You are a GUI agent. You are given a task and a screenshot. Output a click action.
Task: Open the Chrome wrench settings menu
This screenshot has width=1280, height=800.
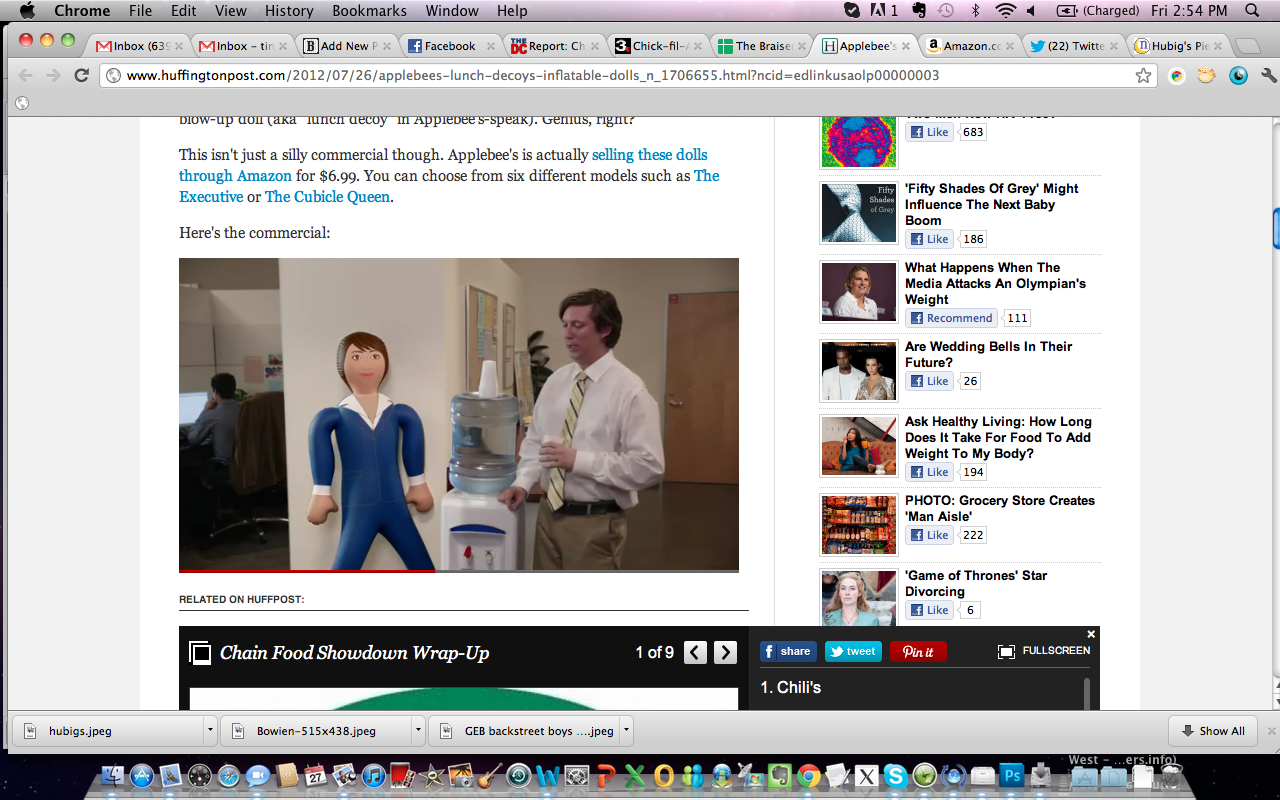[x=1268, y=76]
